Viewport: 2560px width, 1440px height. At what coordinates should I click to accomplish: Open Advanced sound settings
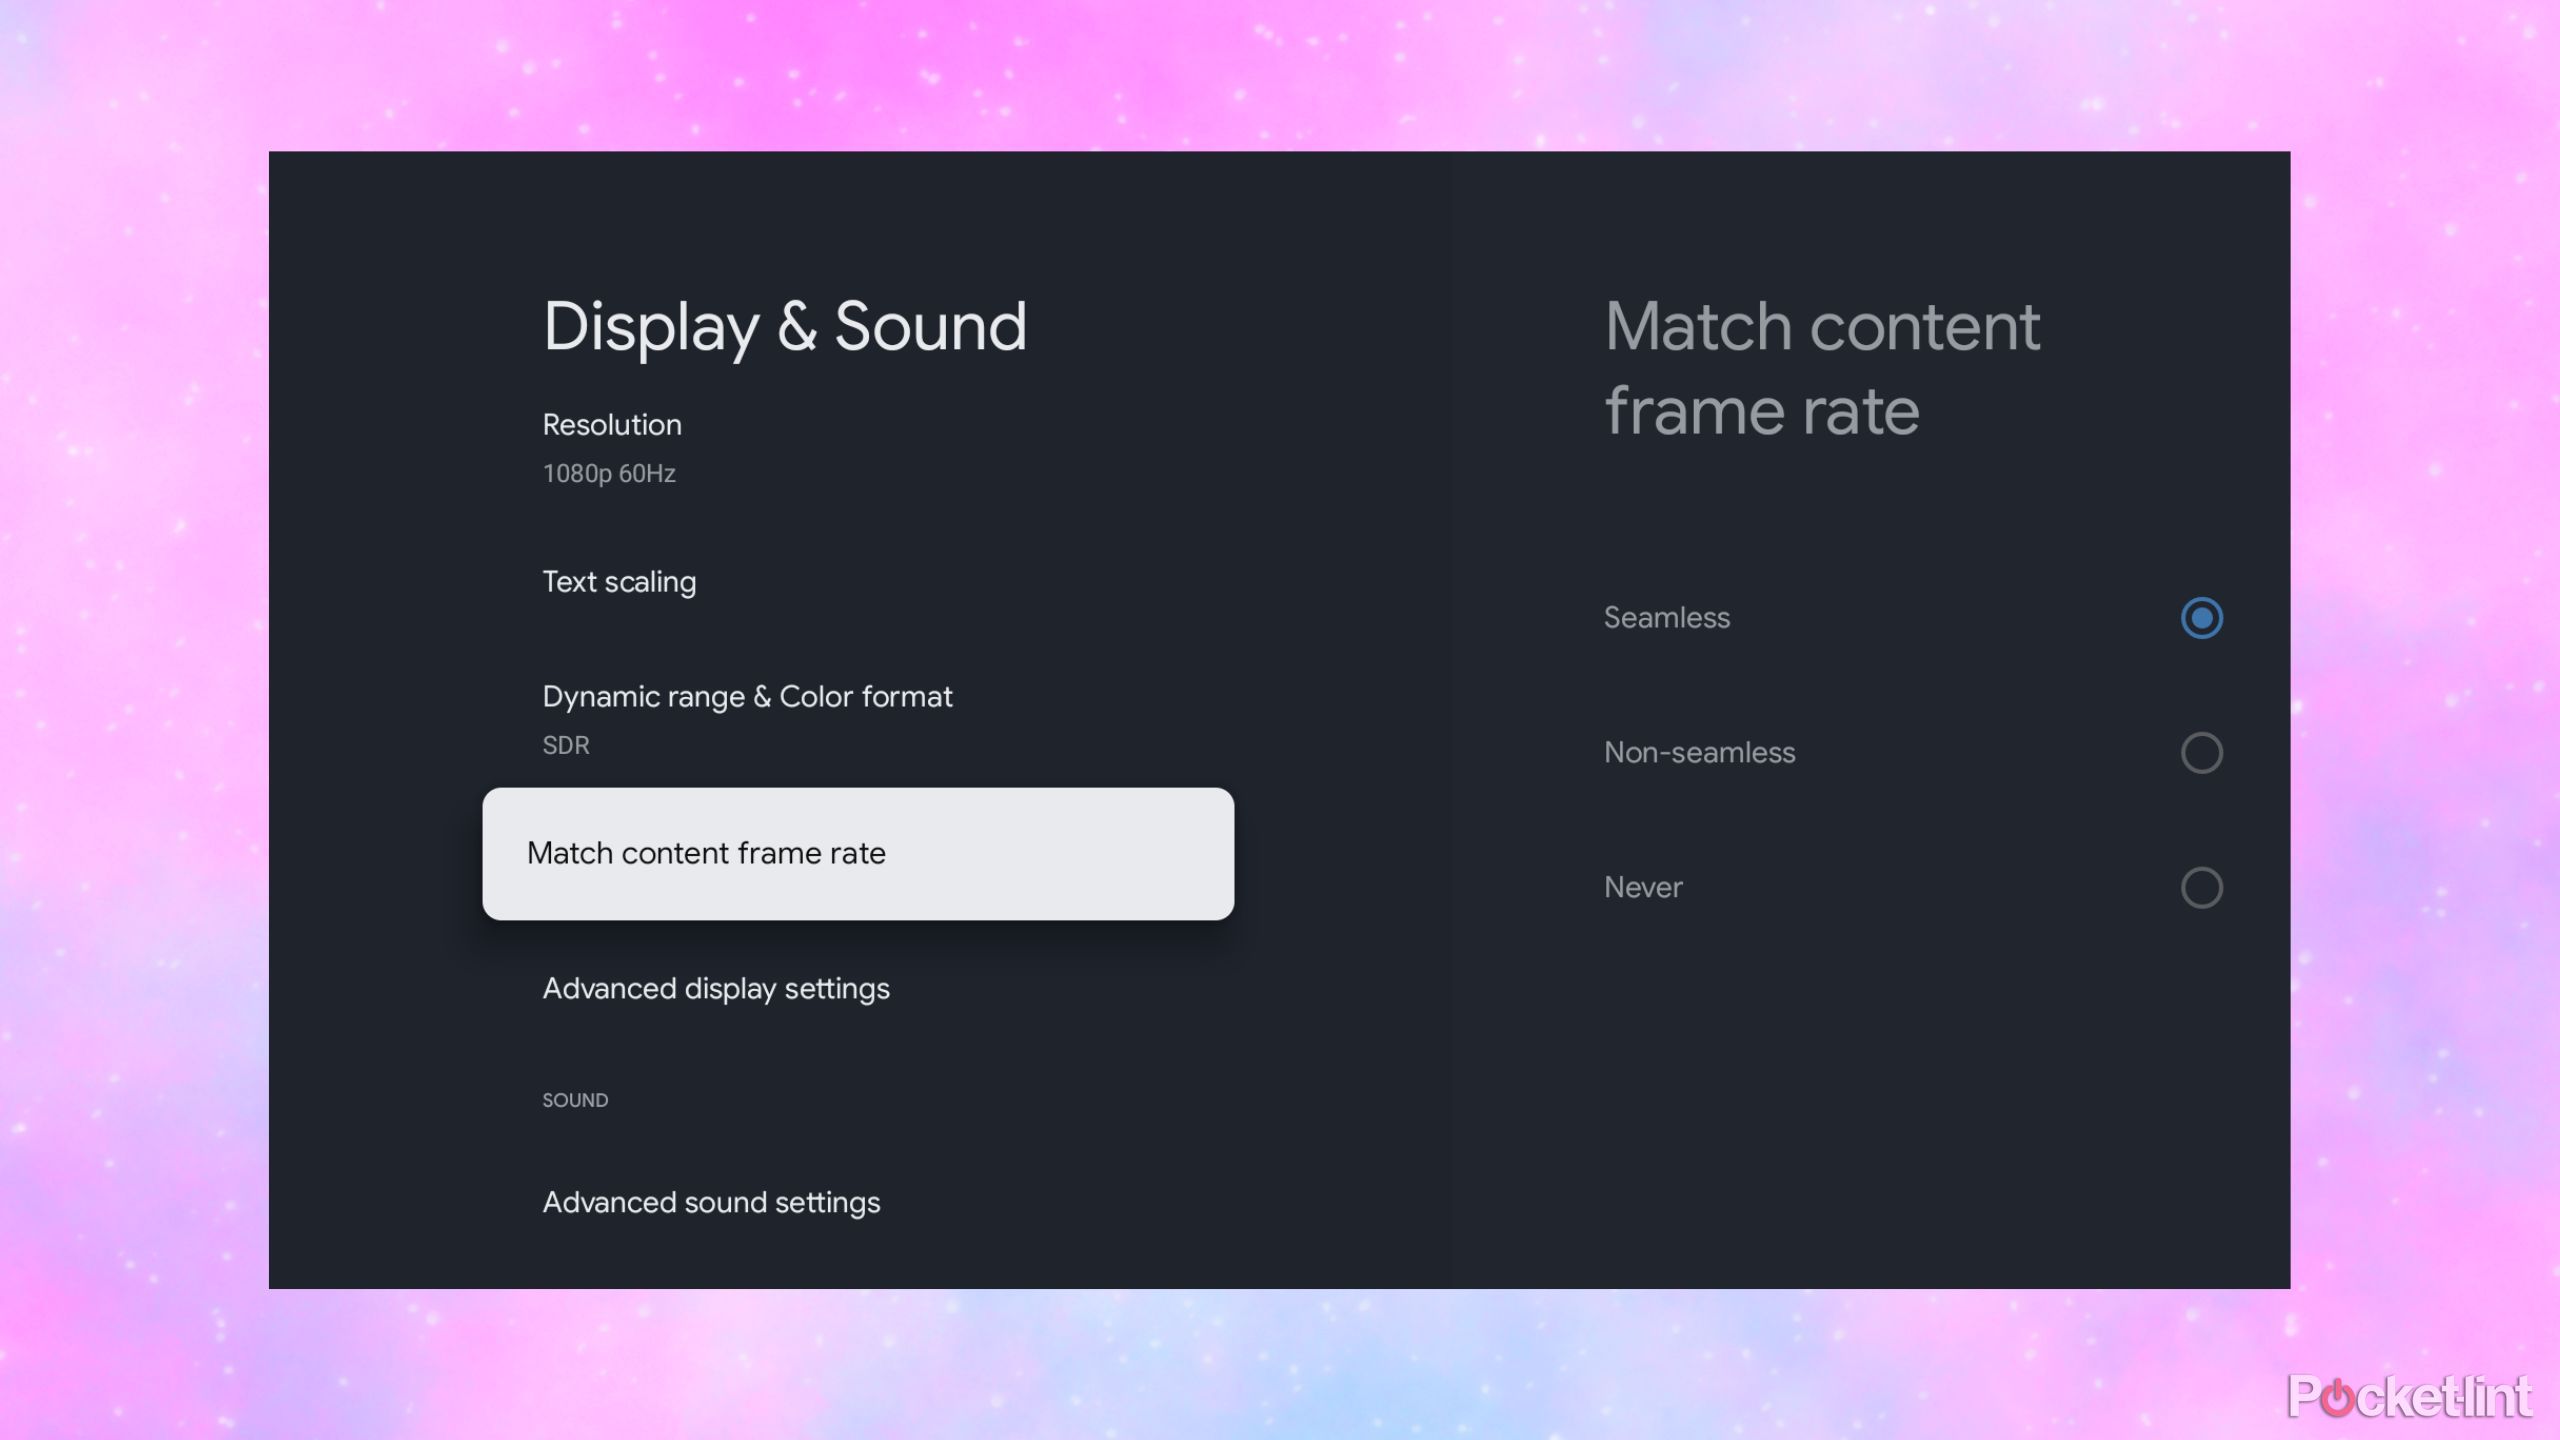click(858, 1203)
